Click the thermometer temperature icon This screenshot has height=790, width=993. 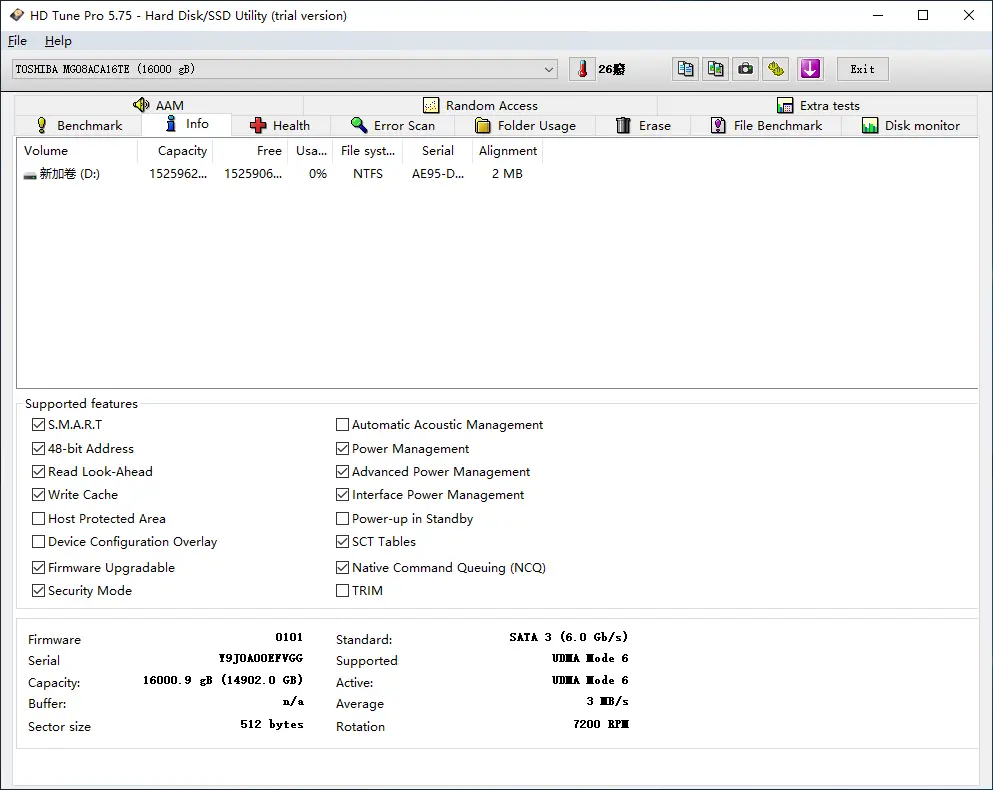pyautogui.click(x=582, y=69)
